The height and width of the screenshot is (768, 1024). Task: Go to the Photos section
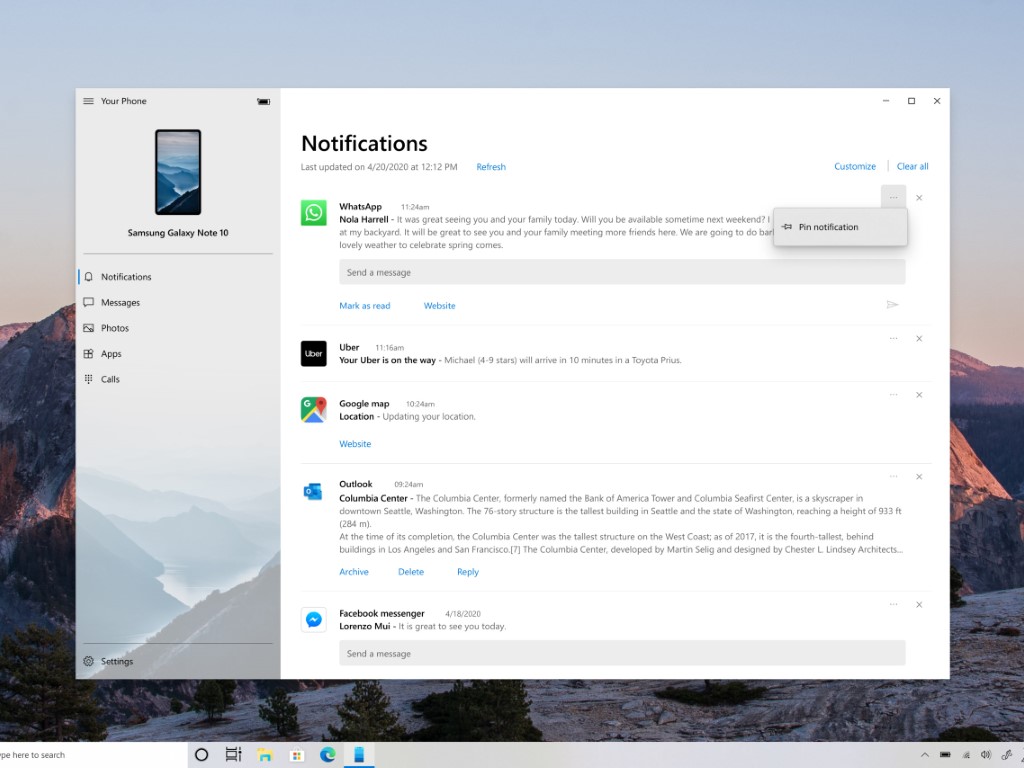114,328
